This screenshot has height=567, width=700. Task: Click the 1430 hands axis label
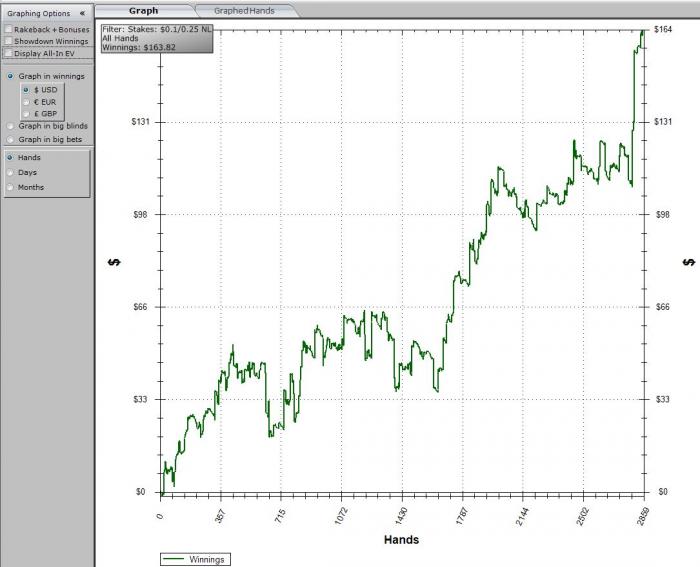tap(401, 516)
